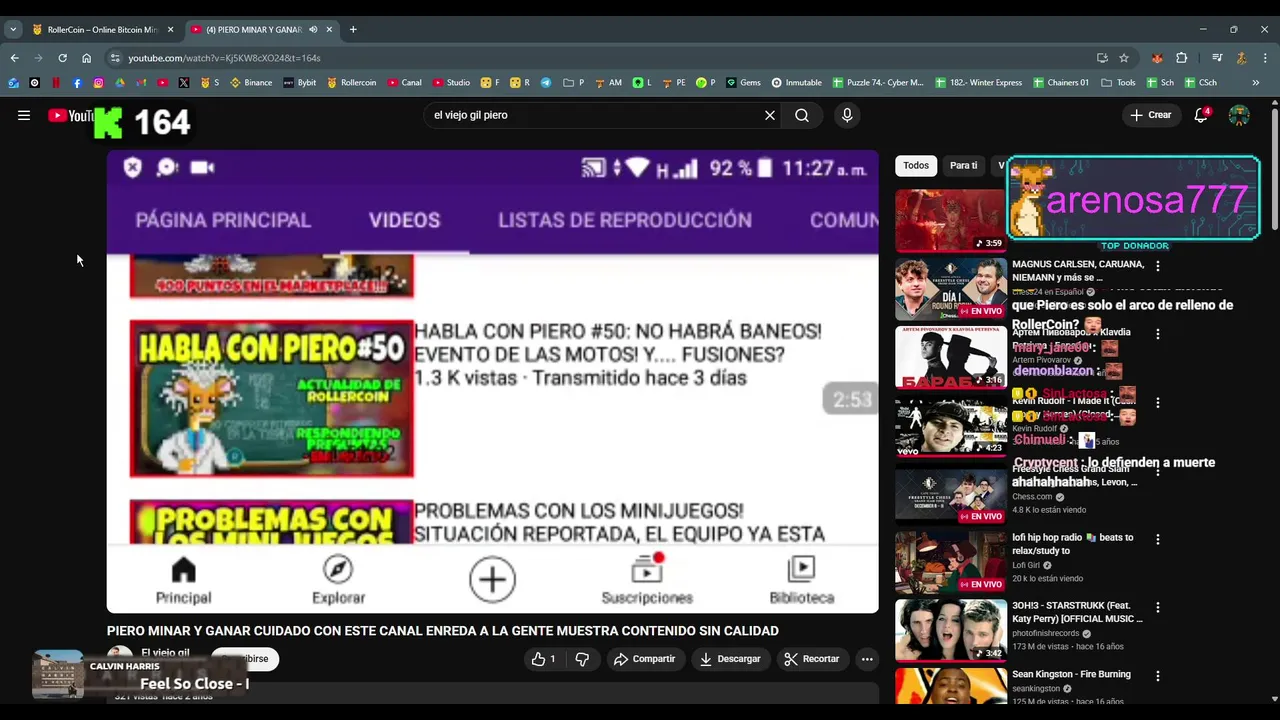Click the Recortar clip button
1280x720 pixels.
coord(812,659)
